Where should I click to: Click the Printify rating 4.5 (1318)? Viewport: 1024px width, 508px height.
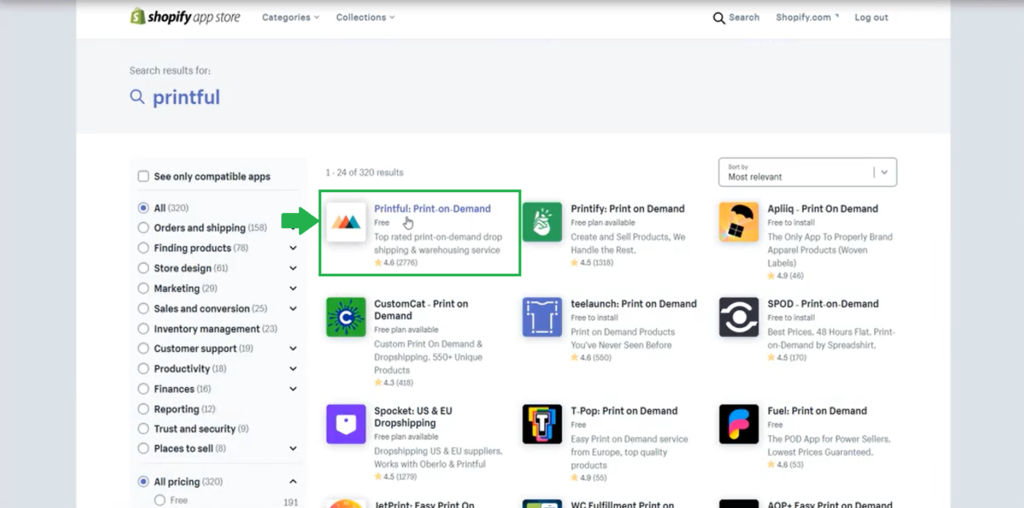[x=592, y=262]
